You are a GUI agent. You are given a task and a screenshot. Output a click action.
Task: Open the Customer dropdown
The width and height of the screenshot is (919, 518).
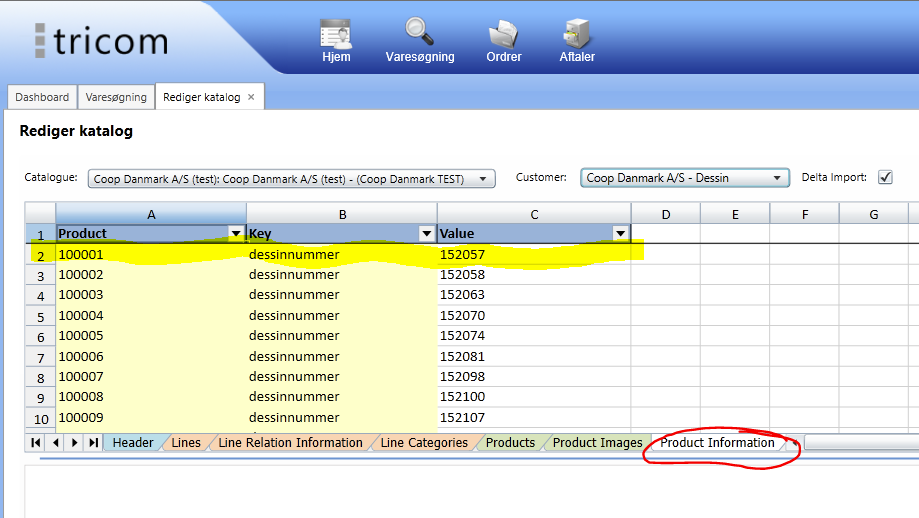(x=685, y=178)
